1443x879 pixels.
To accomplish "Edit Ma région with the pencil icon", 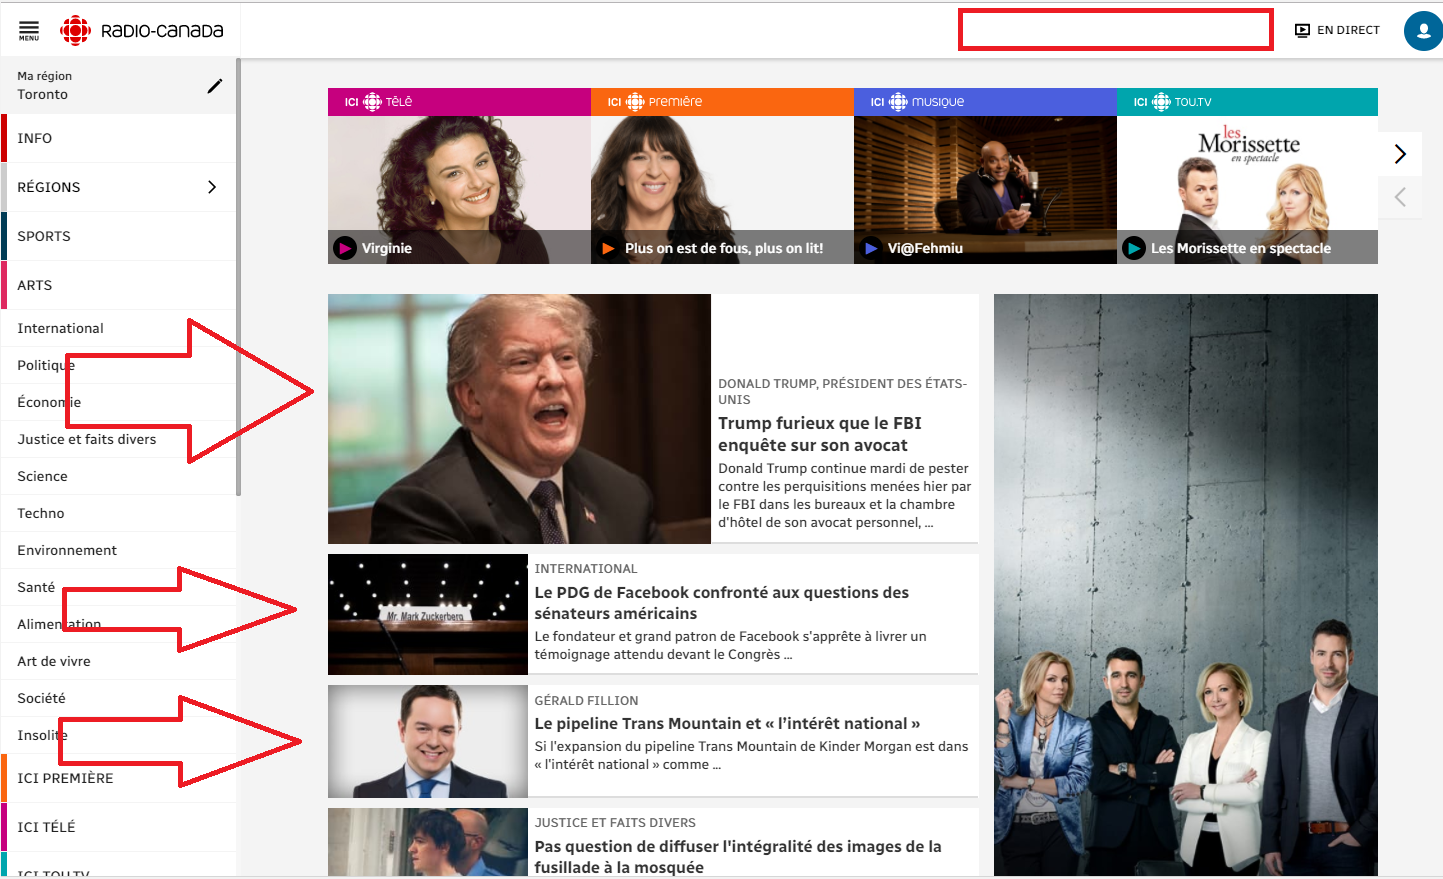I will coord(214,86).
